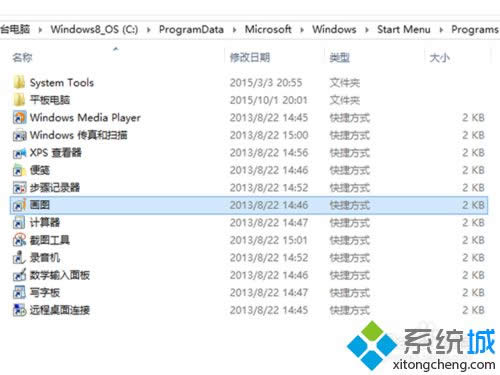Click date 2013/8/22 14:56 of XPS 查看器
Image resolution: width=500 pixels, height=375 pixels.
269,153
